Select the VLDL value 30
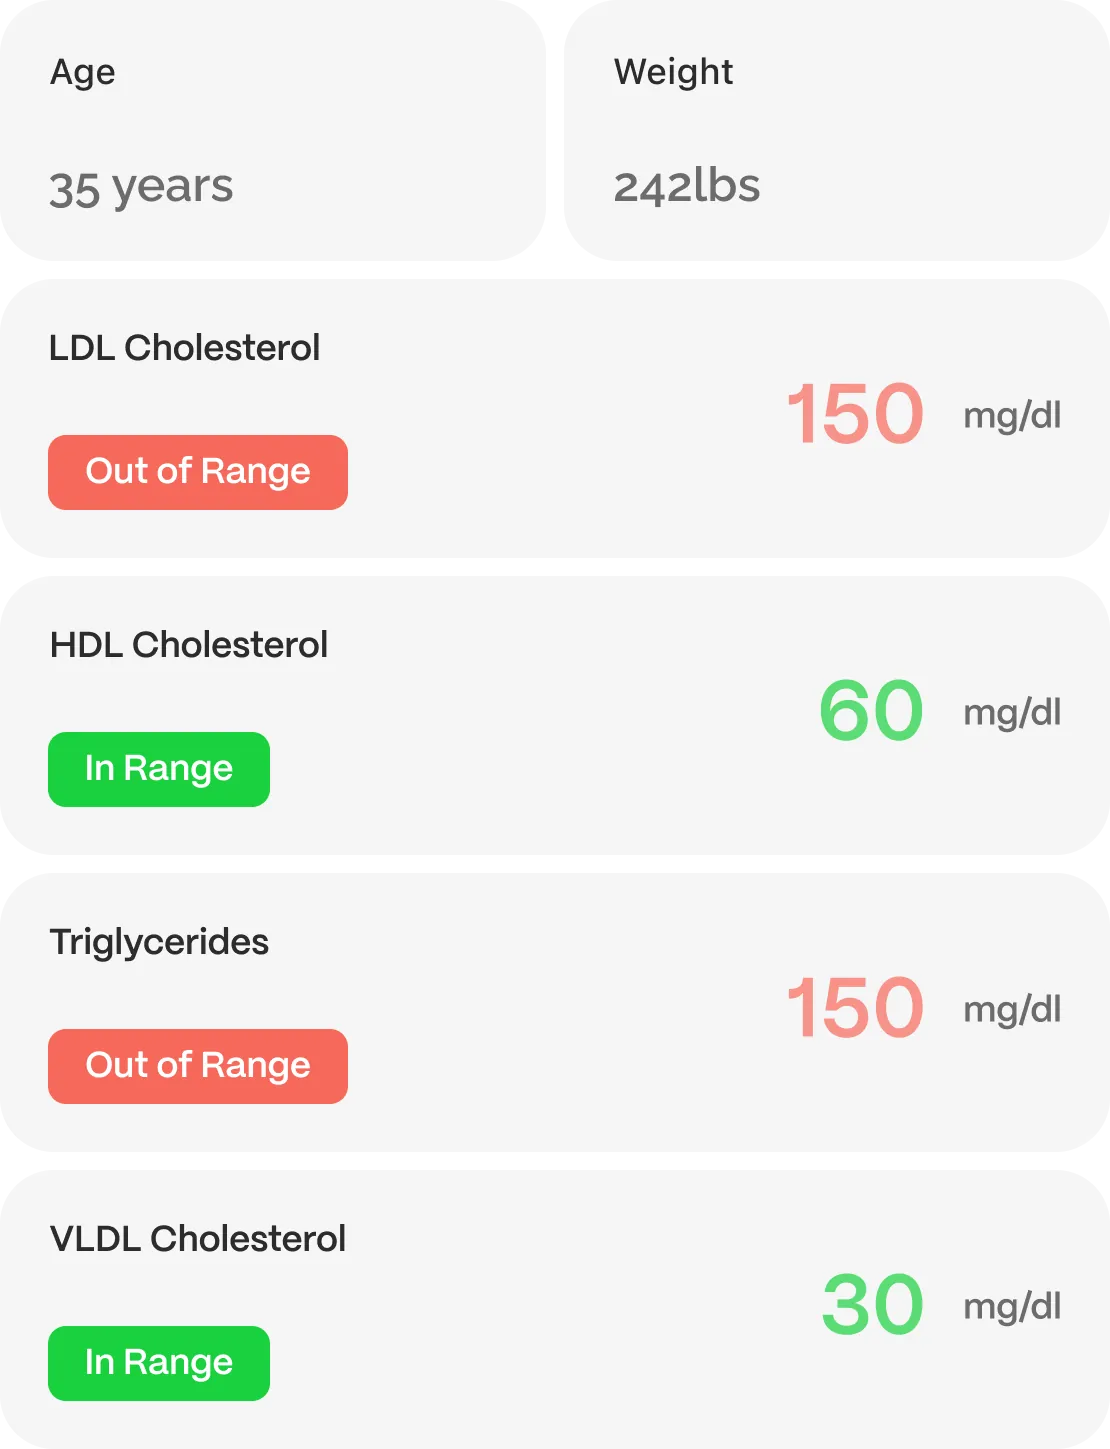1110x1449 pixels. tap(872, 1305)
